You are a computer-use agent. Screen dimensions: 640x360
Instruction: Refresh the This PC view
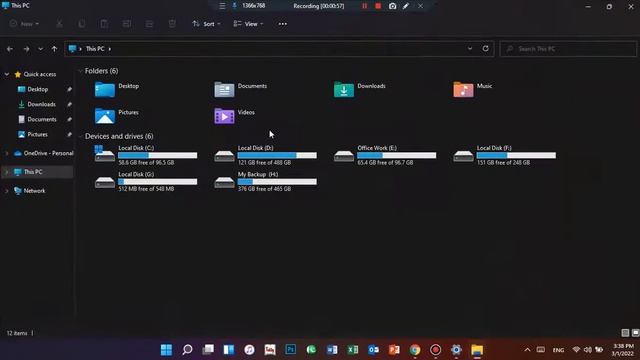point(485,49)
